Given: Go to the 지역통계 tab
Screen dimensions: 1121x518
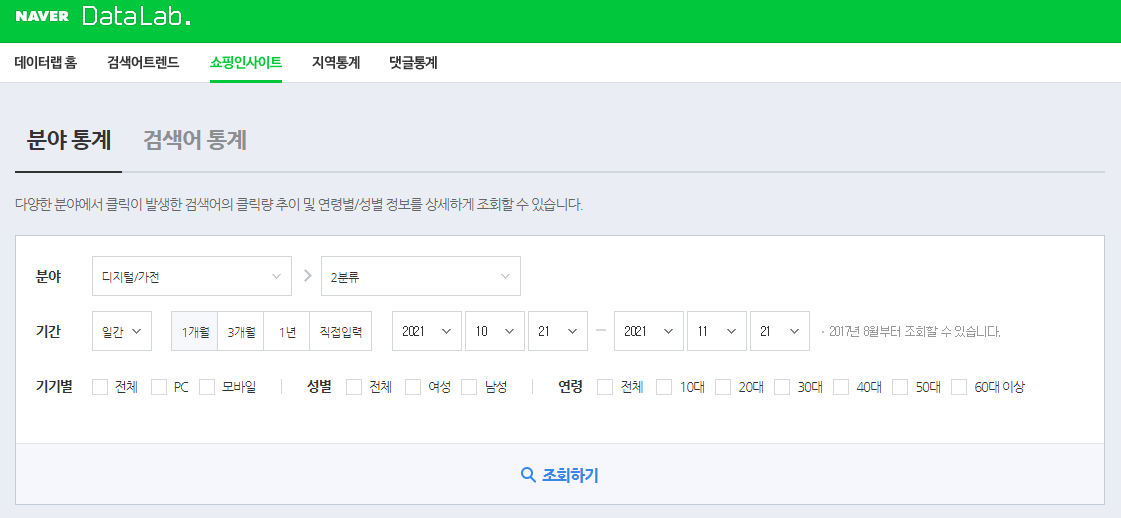Looking at the screenshot, I should point(336,63).
